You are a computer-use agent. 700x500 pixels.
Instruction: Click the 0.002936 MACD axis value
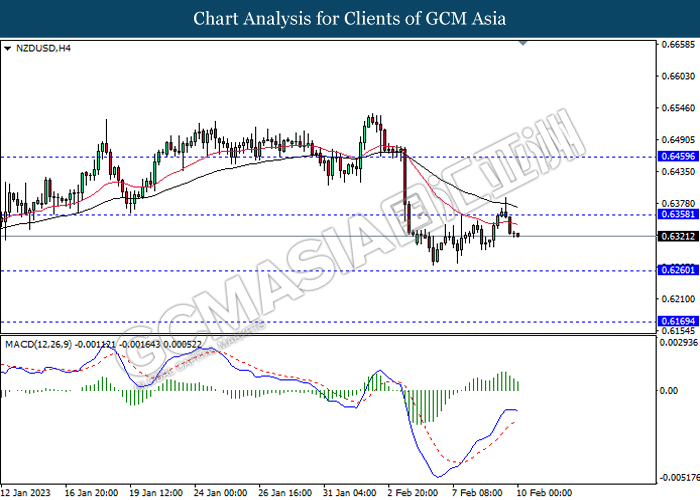pyautogui.click(x=679, y=342)
